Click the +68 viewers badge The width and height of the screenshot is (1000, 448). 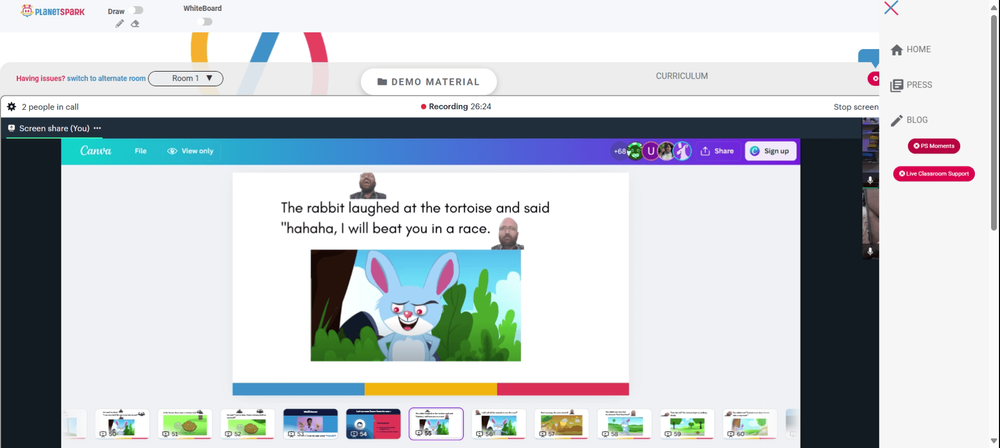coord(619,151)
